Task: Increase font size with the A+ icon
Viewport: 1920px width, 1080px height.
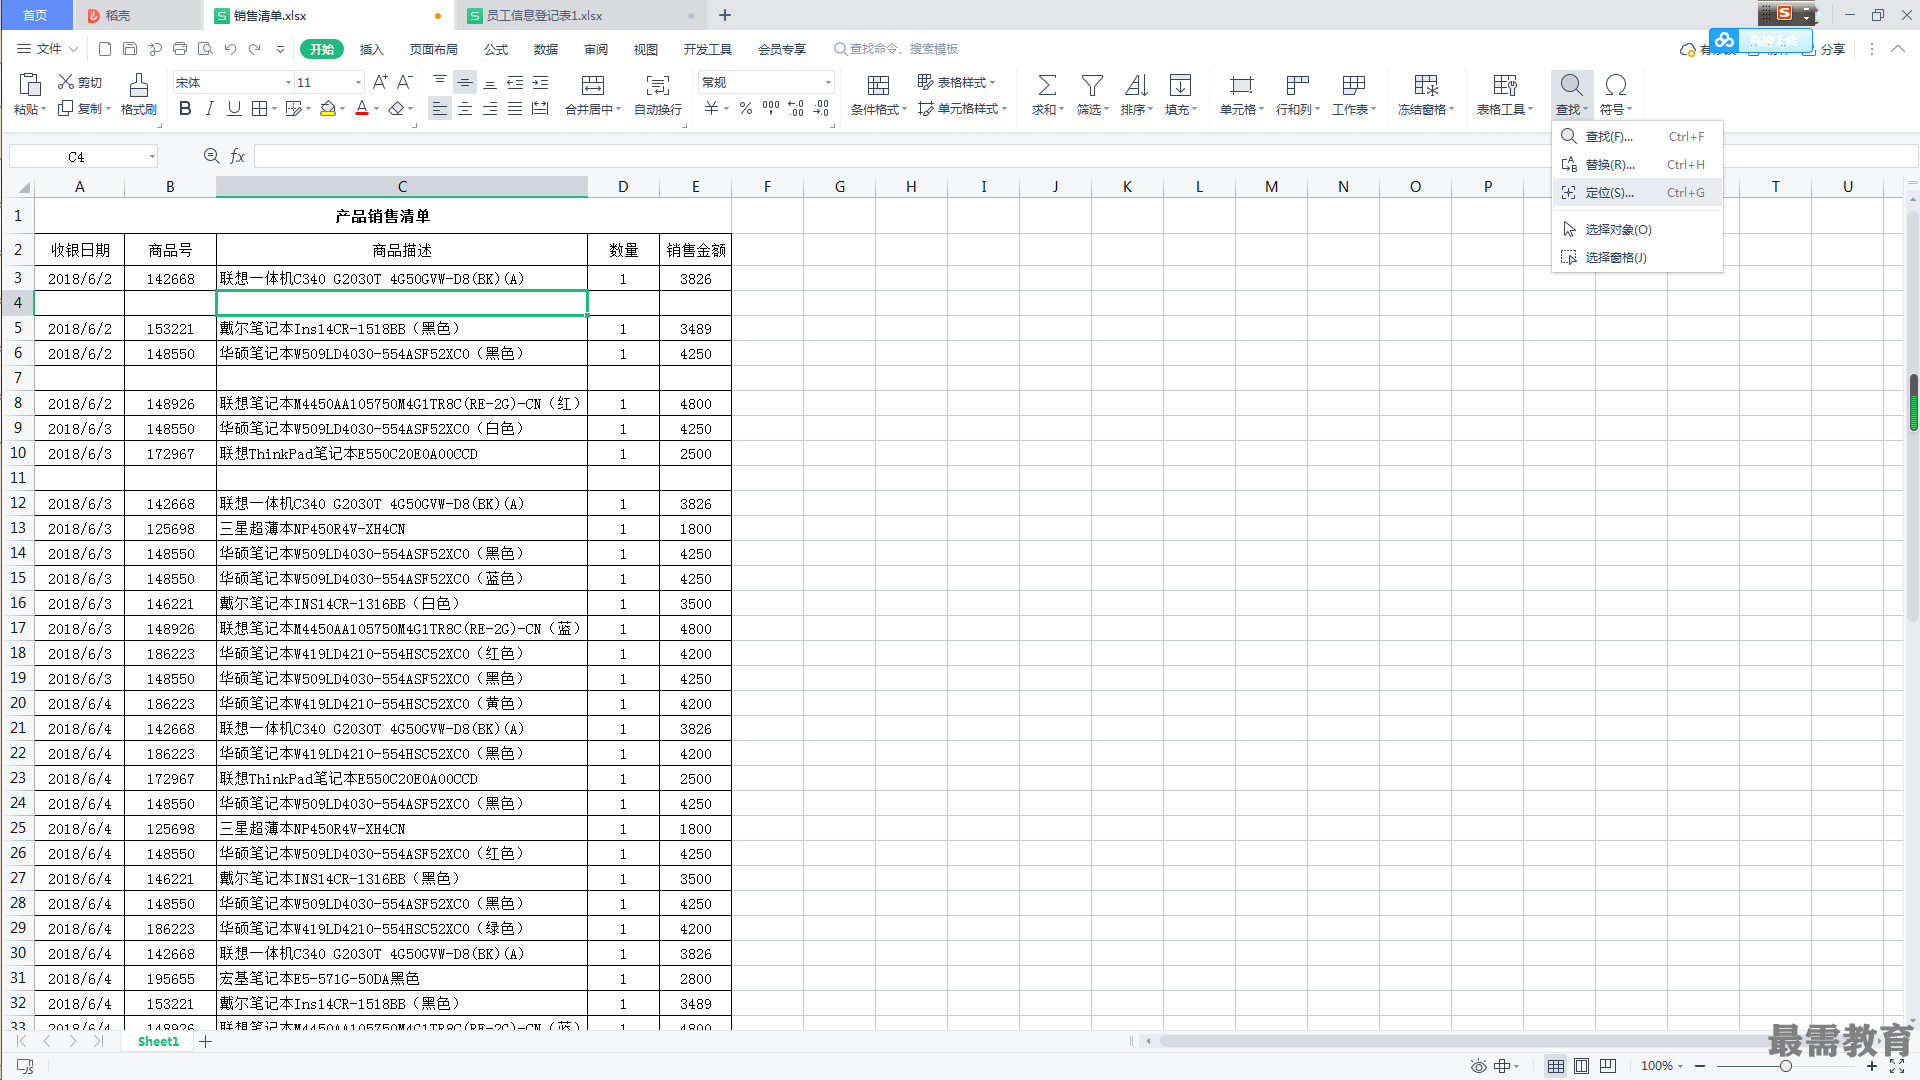Action: point(380,82)
